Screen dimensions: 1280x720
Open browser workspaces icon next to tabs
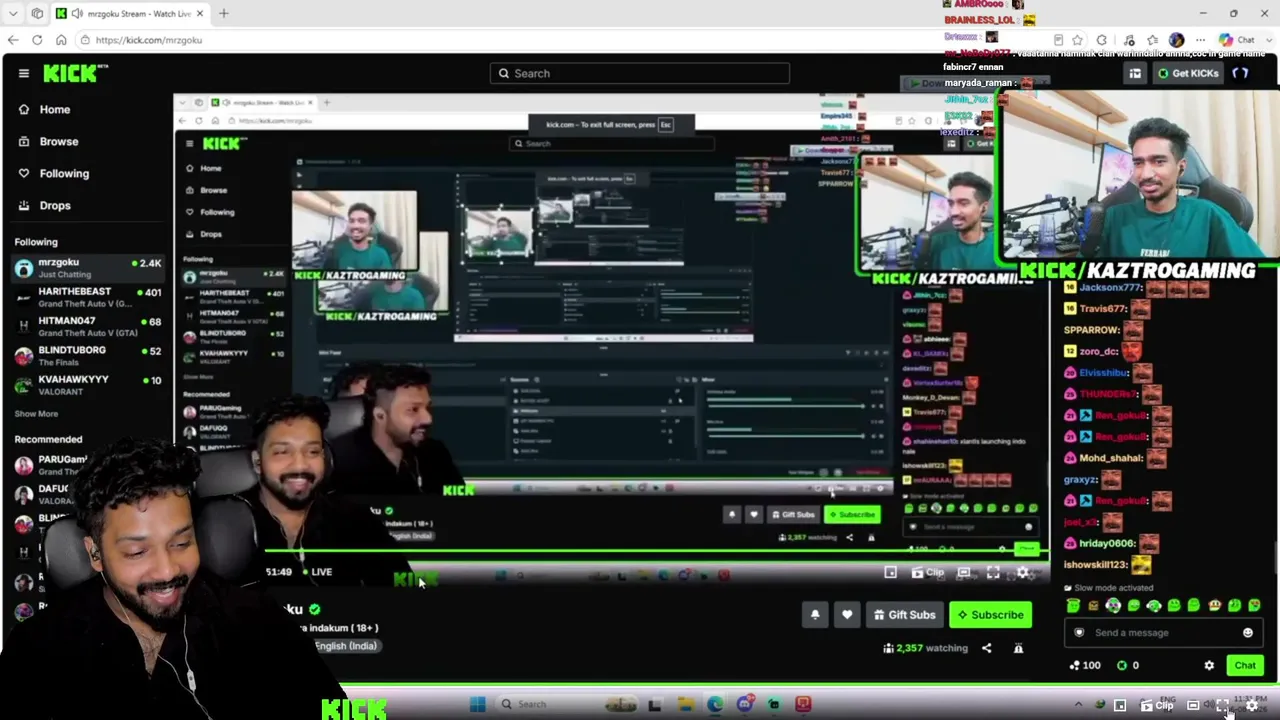pos(38,14)
